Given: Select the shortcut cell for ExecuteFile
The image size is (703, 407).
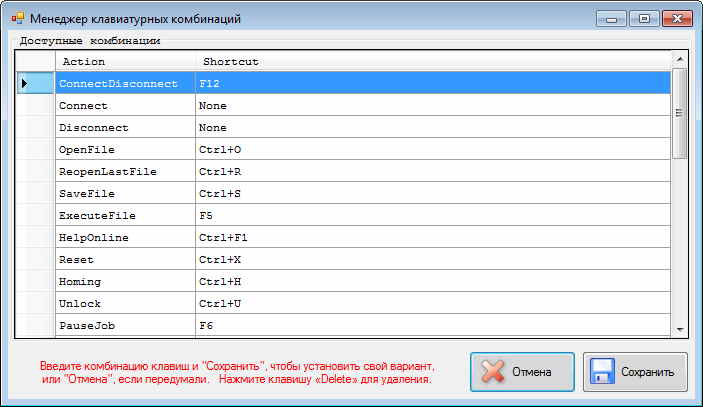Looking at the screenshot, I should [432, 216].
